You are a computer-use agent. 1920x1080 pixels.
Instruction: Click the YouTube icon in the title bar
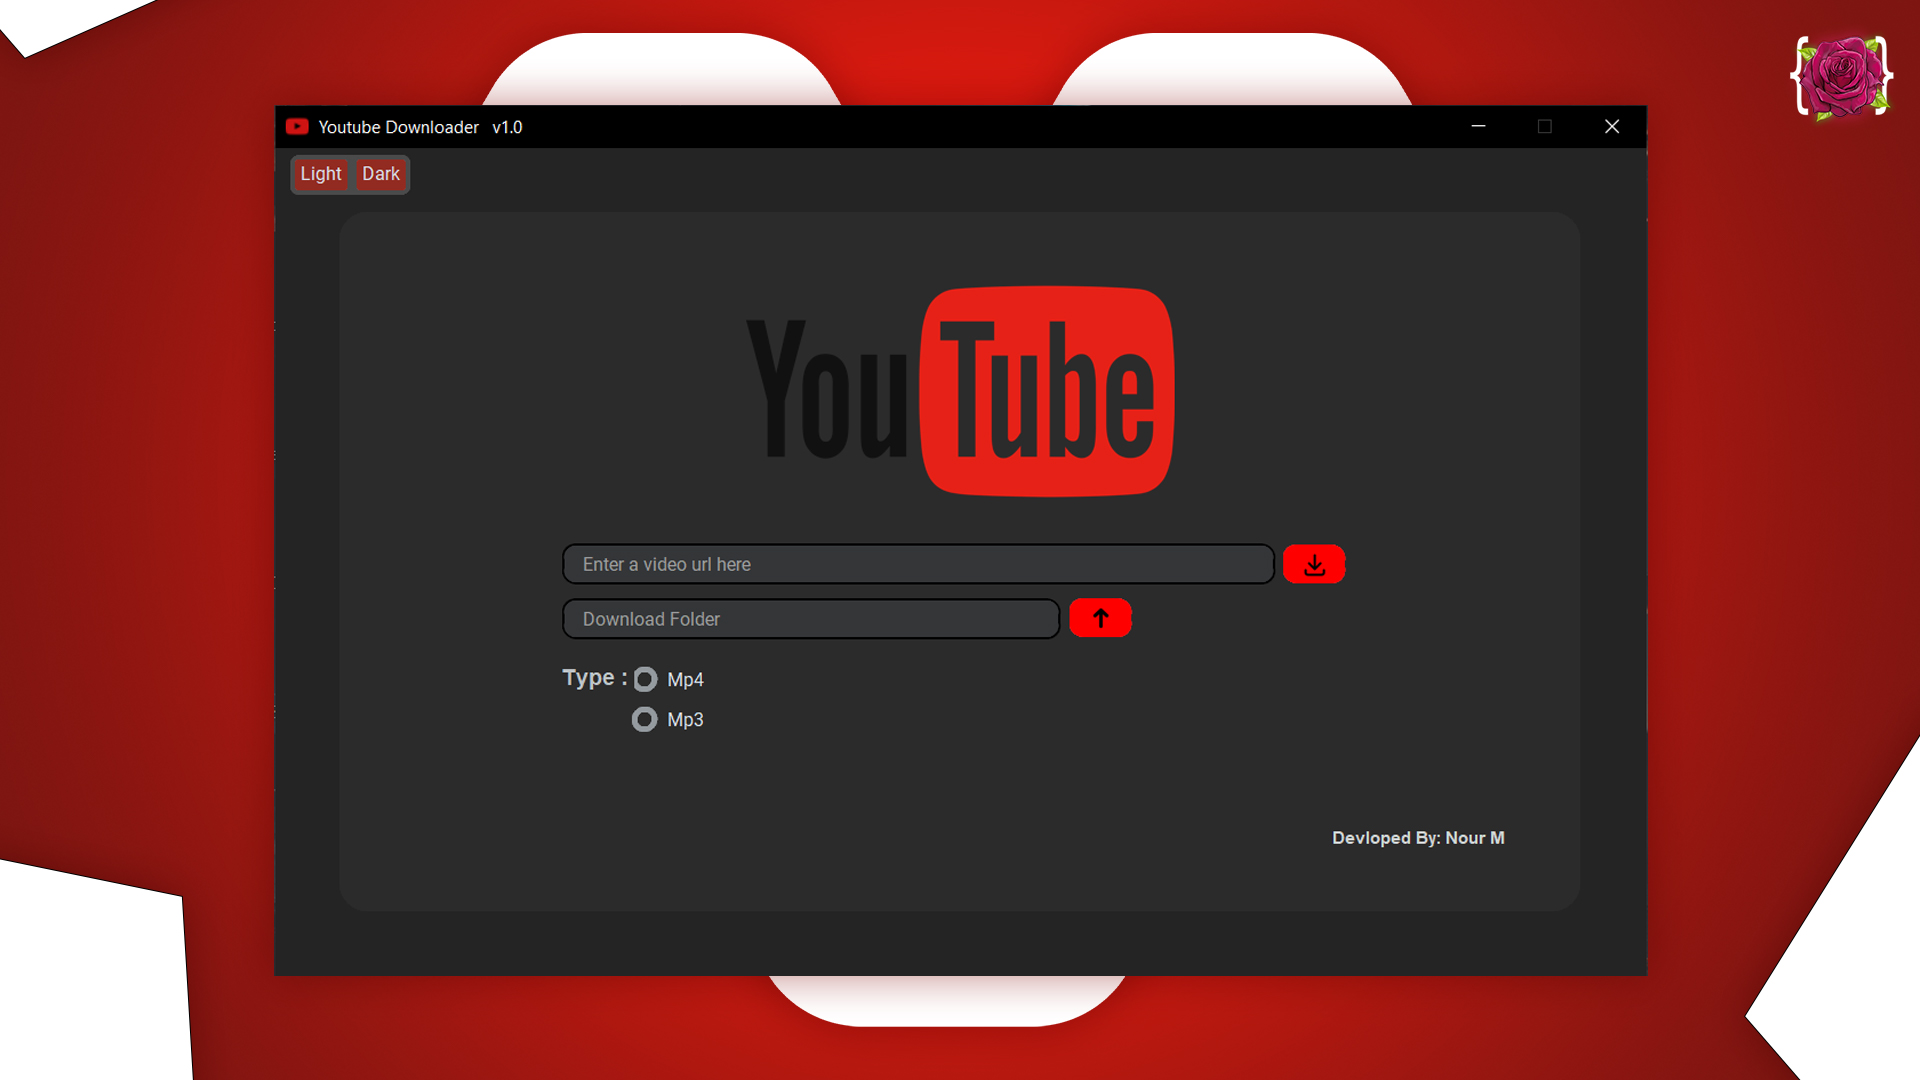297,127
